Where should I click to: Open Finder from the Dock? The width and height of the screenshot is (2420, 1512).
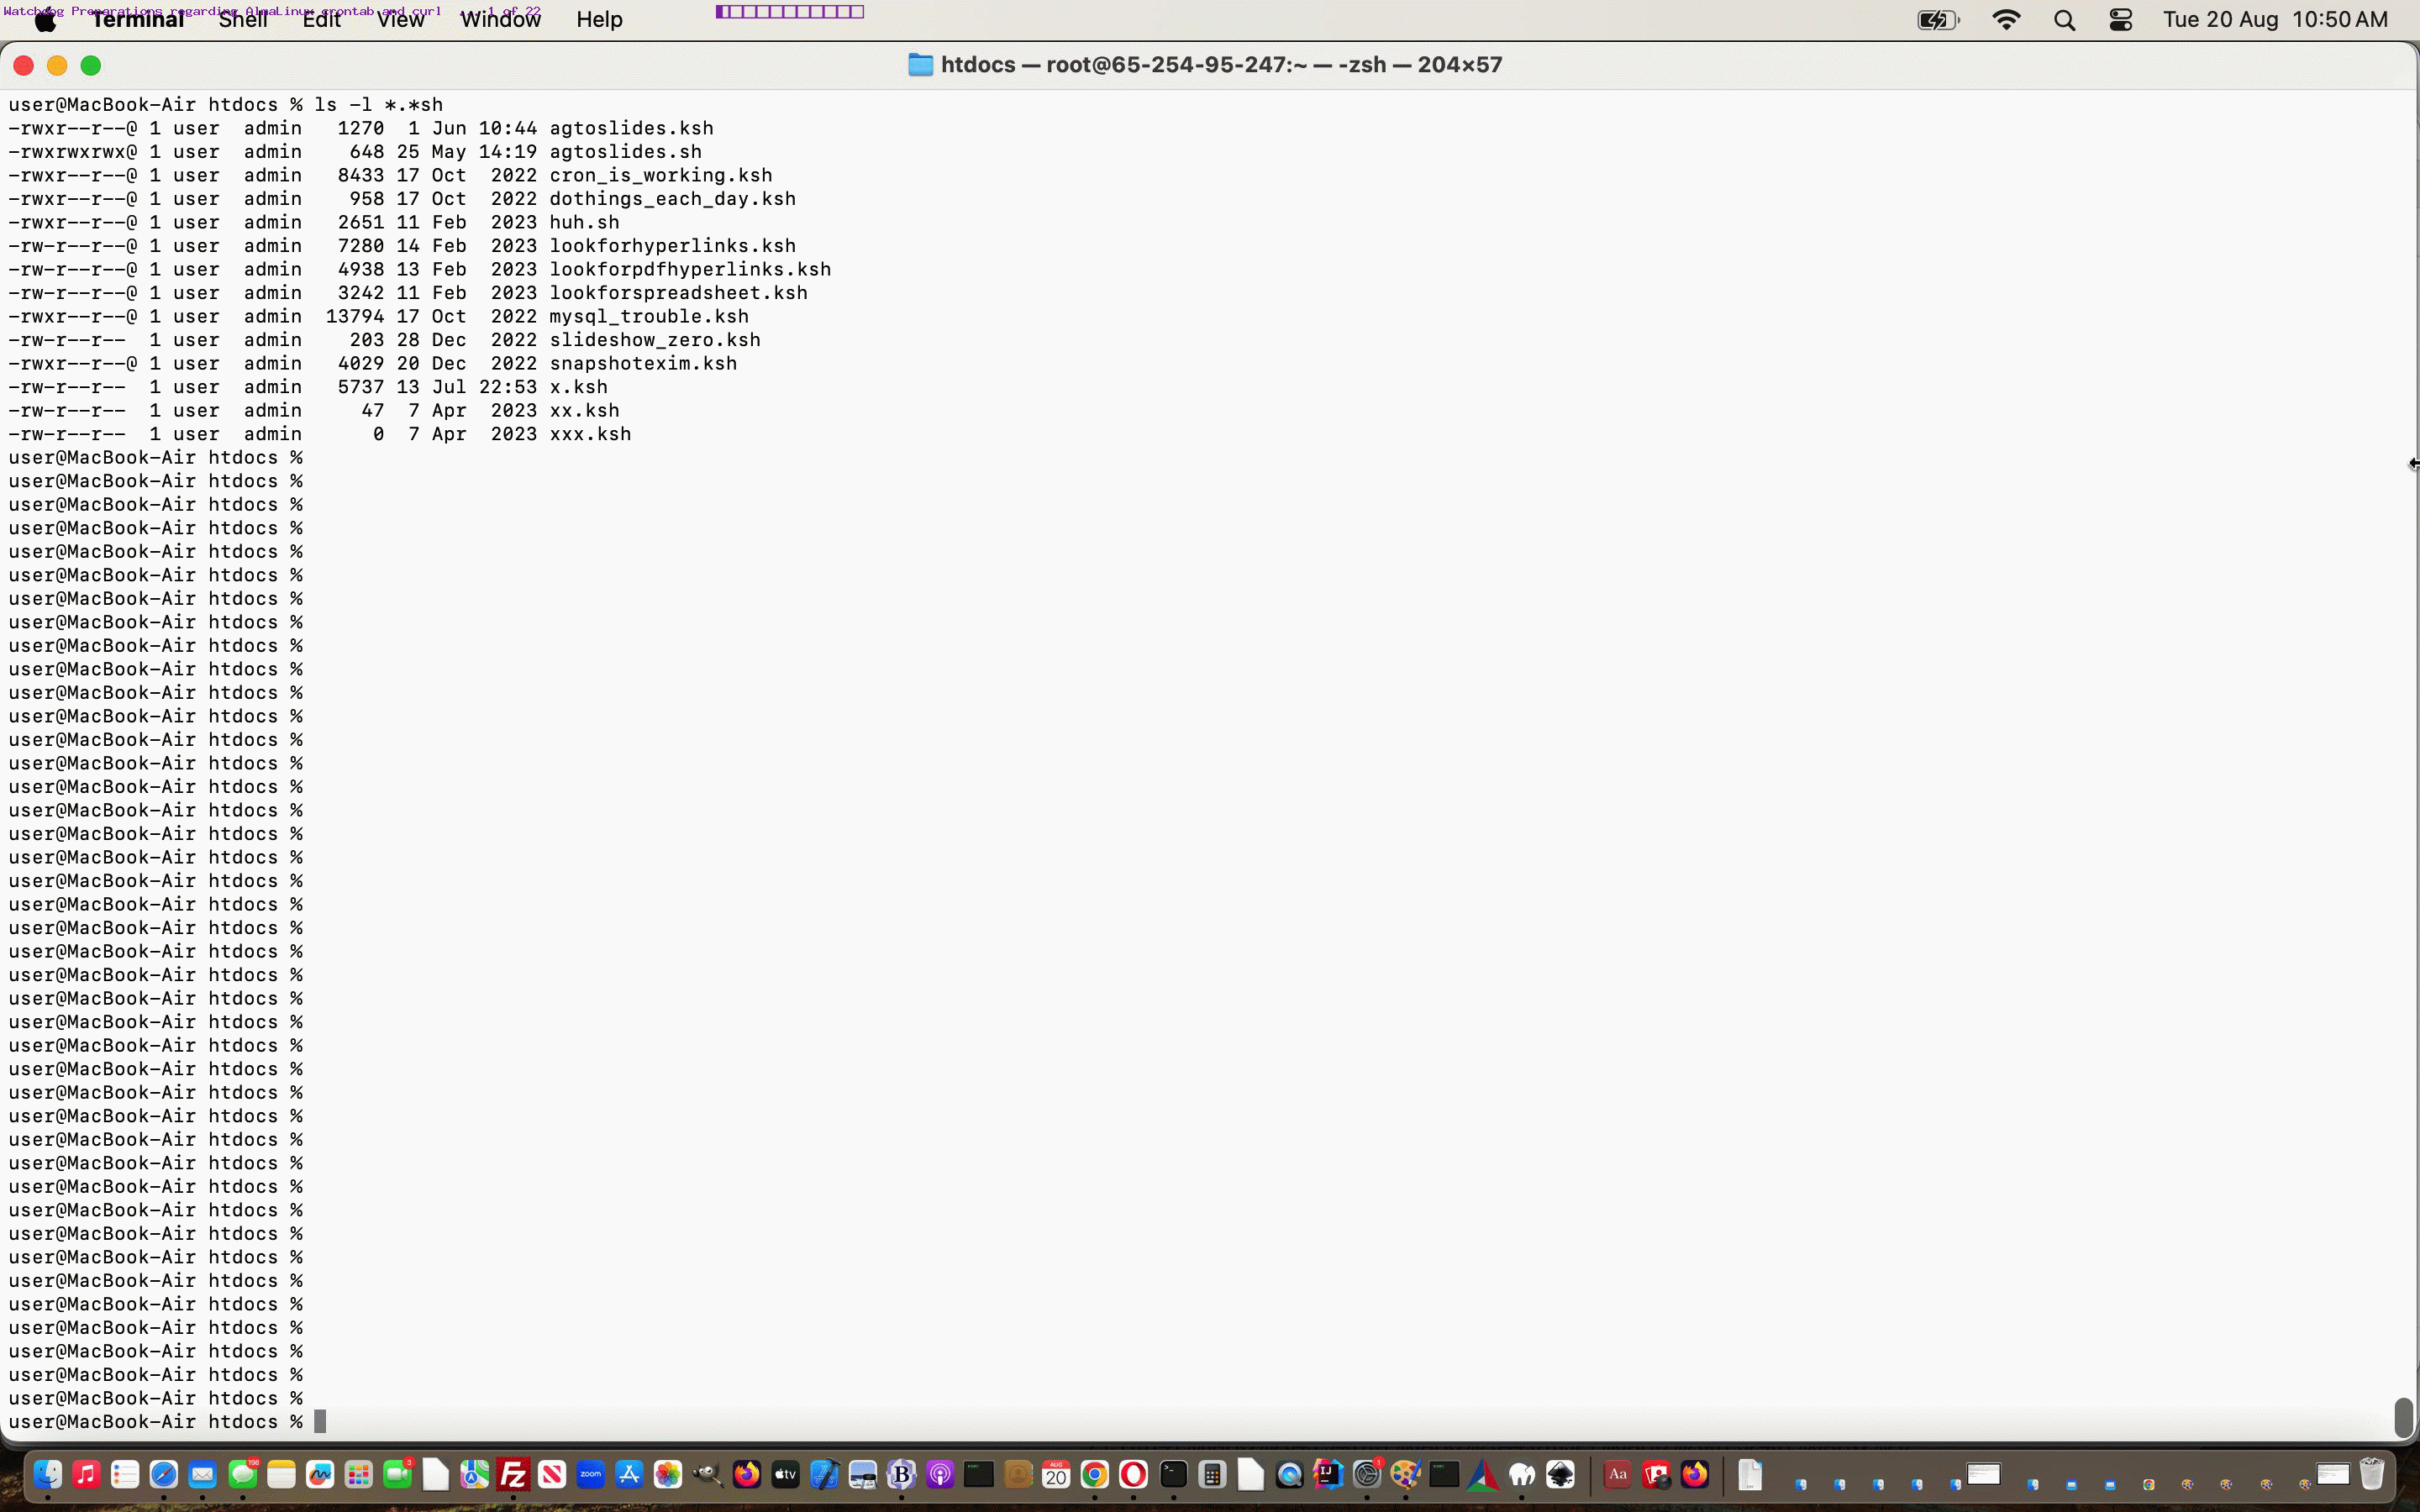(47, 1474)
